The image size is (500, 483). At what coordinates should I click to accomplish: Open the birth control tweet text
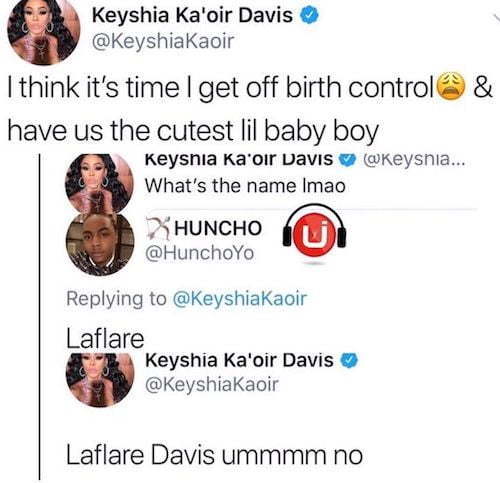click(250, 108)
